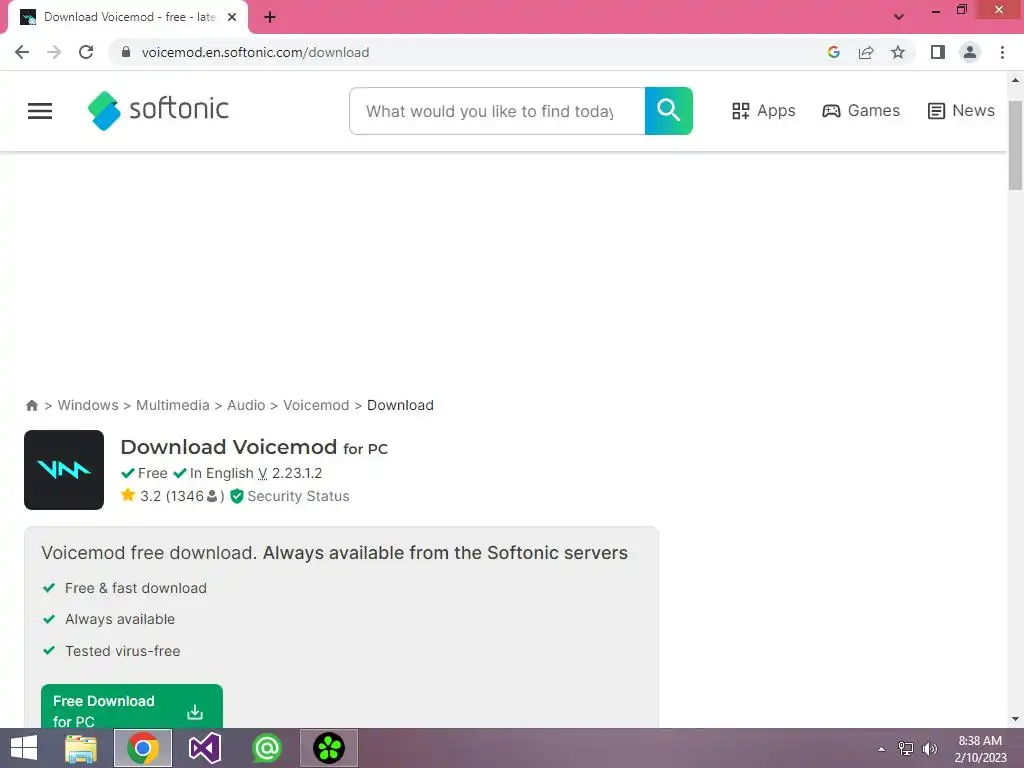1024x768 pixels.
Task: Toggle the browser side panel
Action: click(938, 52)
